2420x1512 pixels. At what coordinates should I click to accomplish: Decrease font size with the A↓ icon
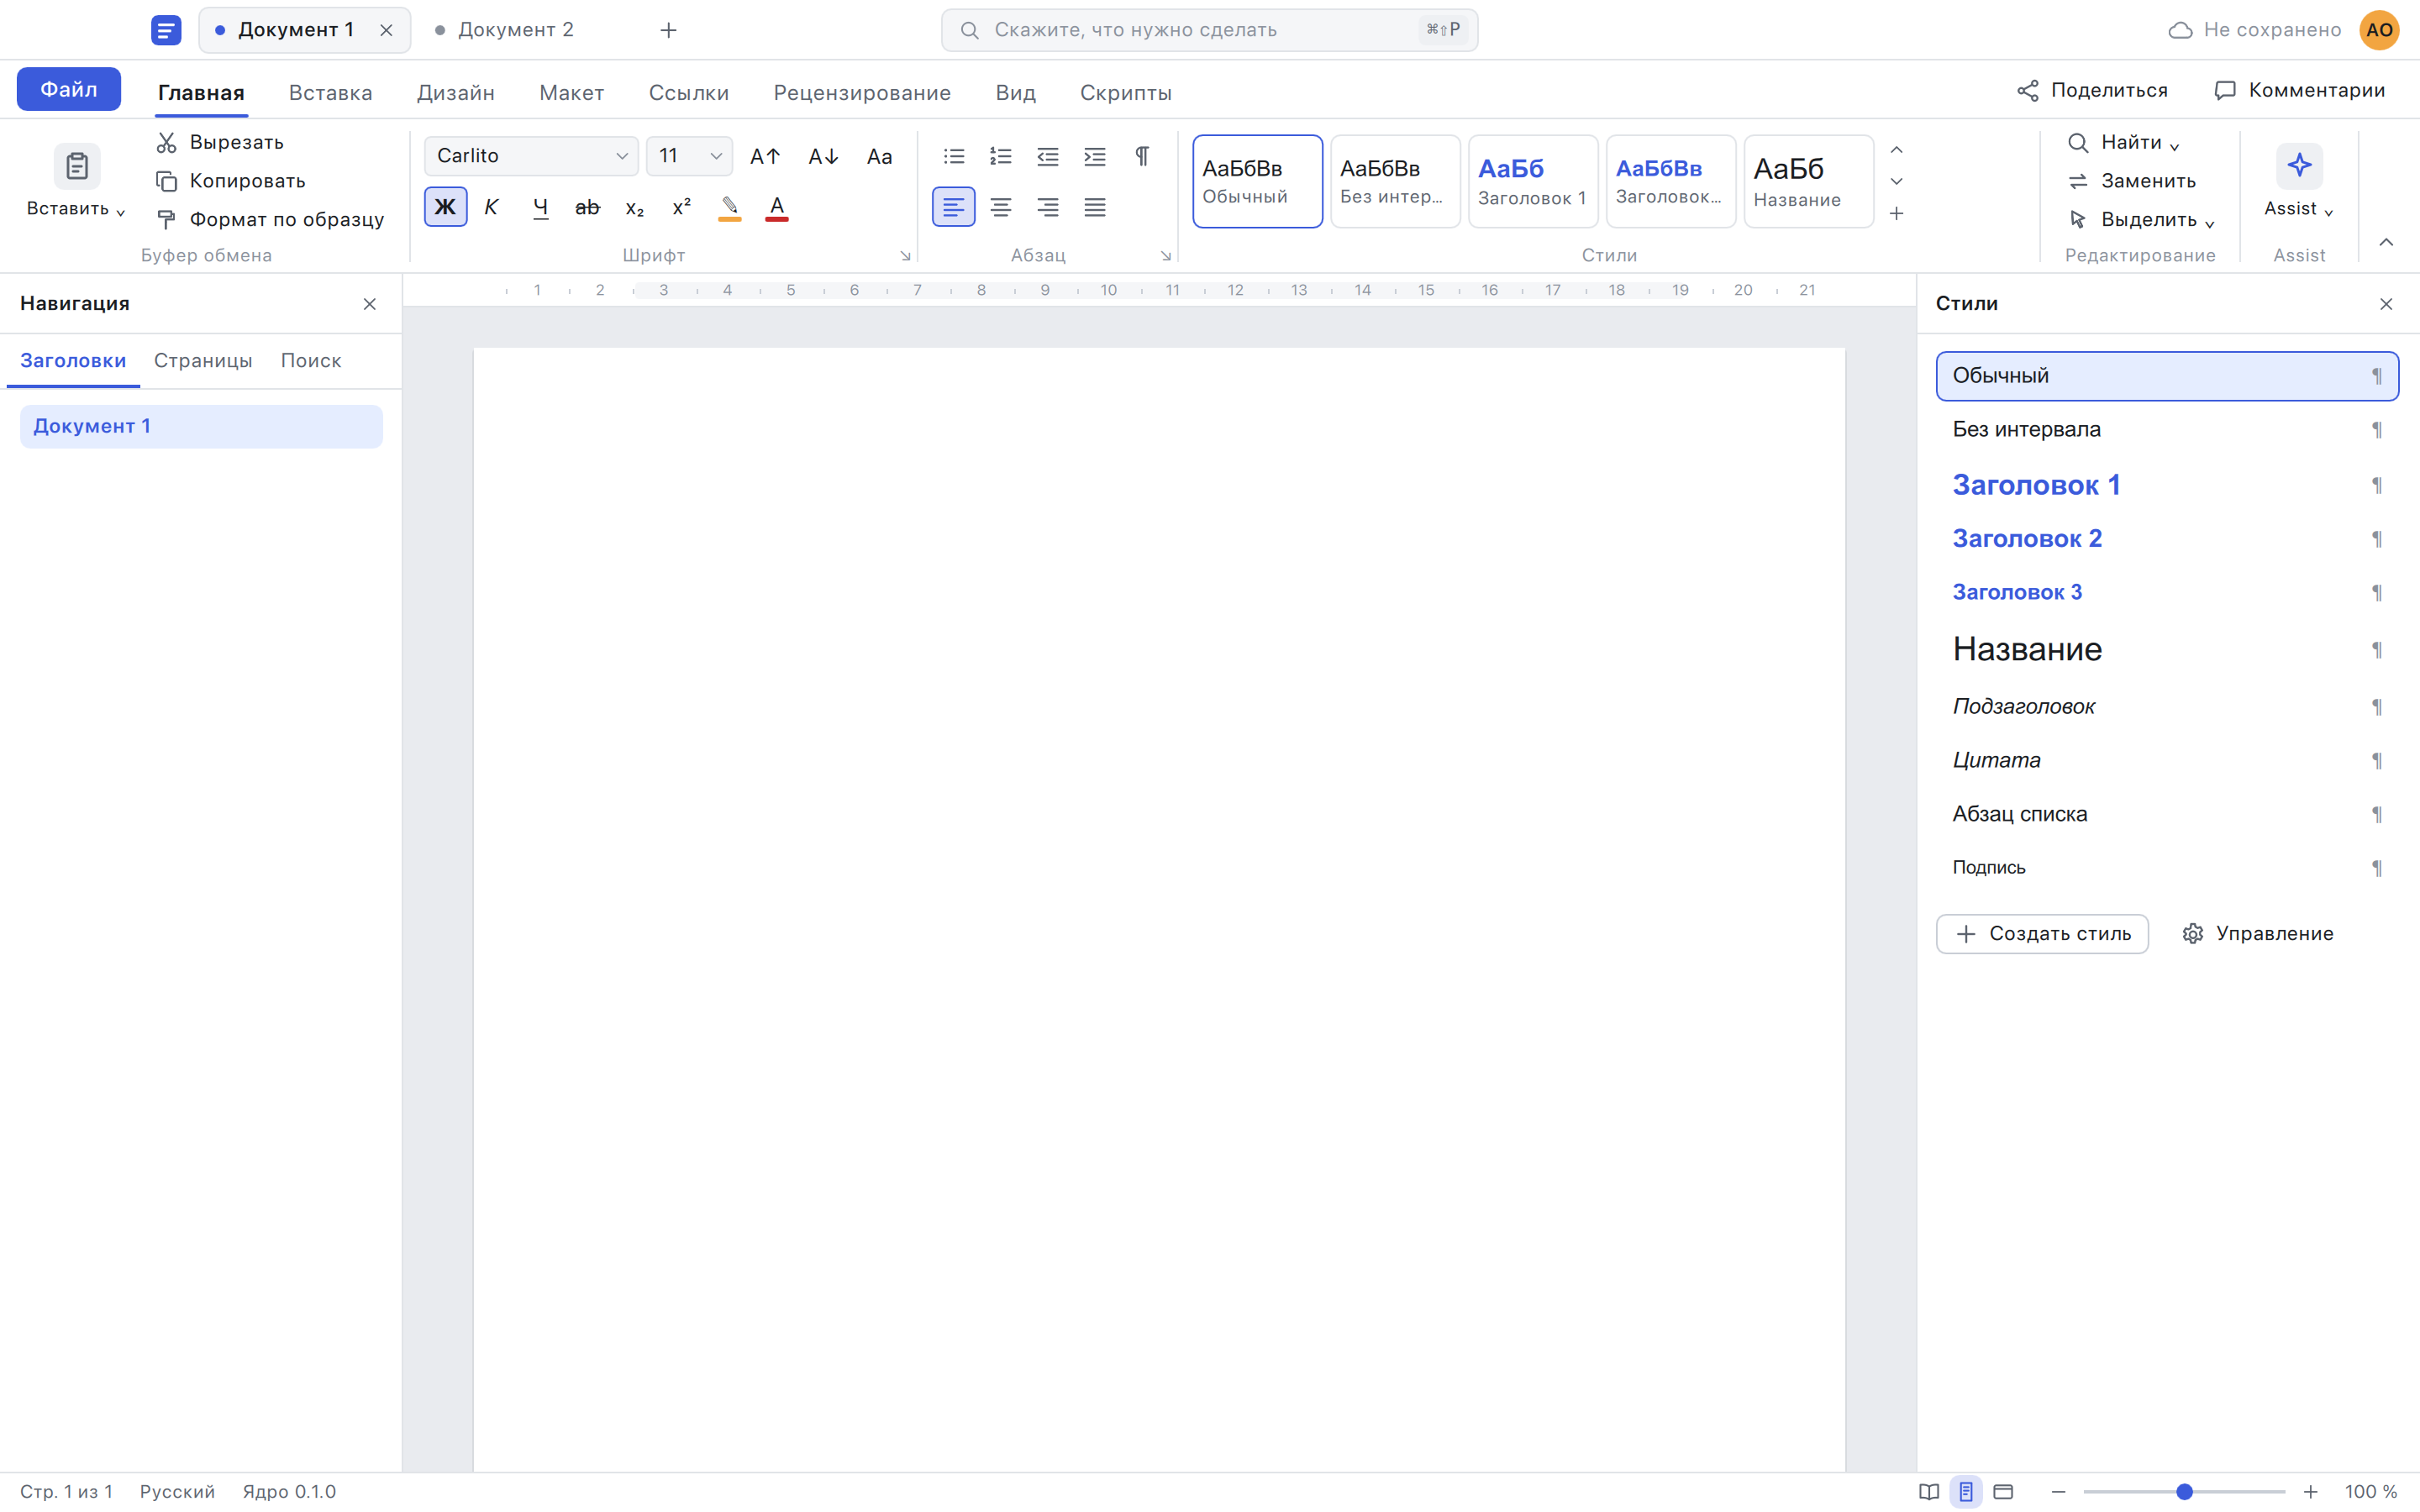823,156
